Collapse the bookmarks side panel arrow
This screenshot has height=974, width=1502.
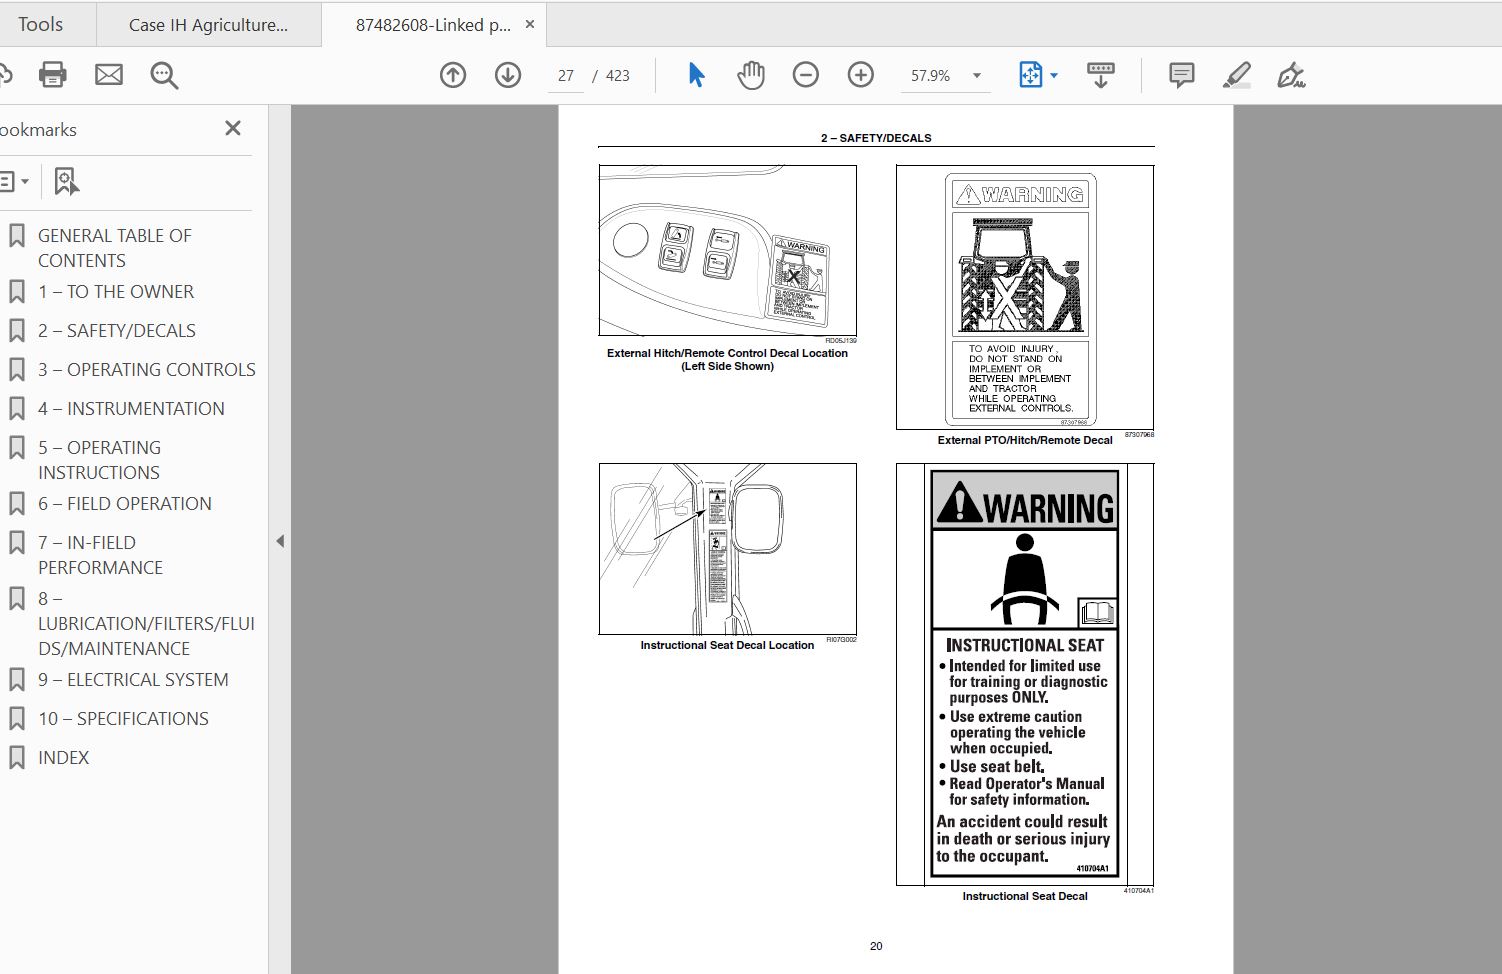280,541
